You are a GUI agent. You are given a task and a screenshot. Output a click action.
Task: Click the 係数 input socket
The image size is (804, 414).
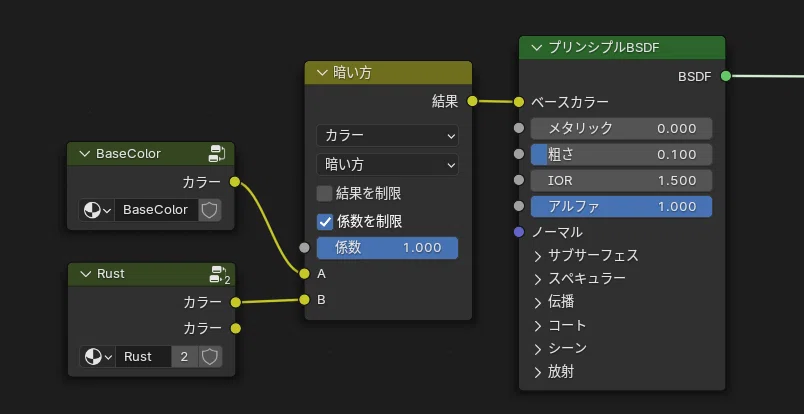click(305, 248)
